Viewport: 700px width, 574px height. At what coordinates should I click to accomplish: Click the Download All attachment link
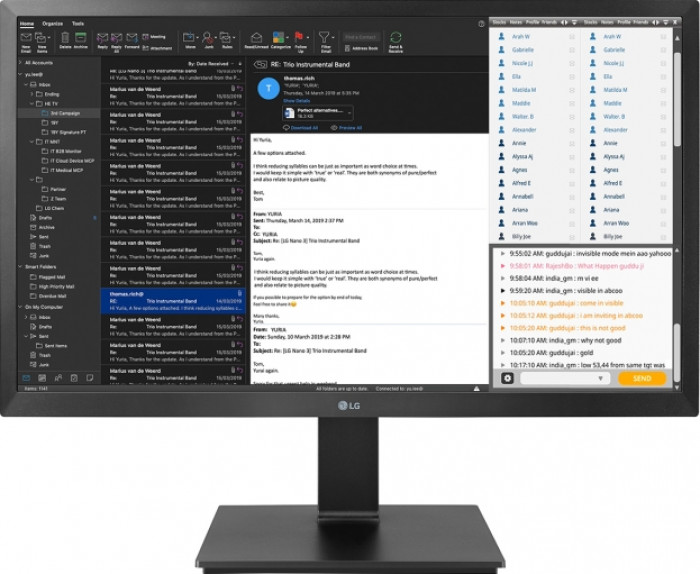[302, 128]
